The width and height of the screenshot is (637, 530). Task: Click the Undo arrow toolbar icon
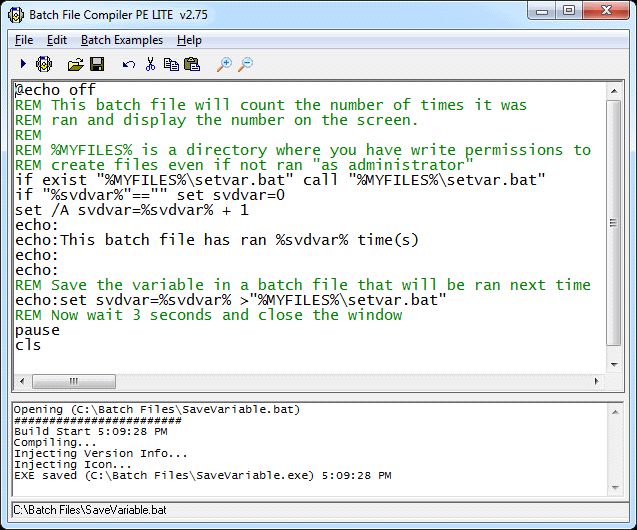[x=128, y=64]
